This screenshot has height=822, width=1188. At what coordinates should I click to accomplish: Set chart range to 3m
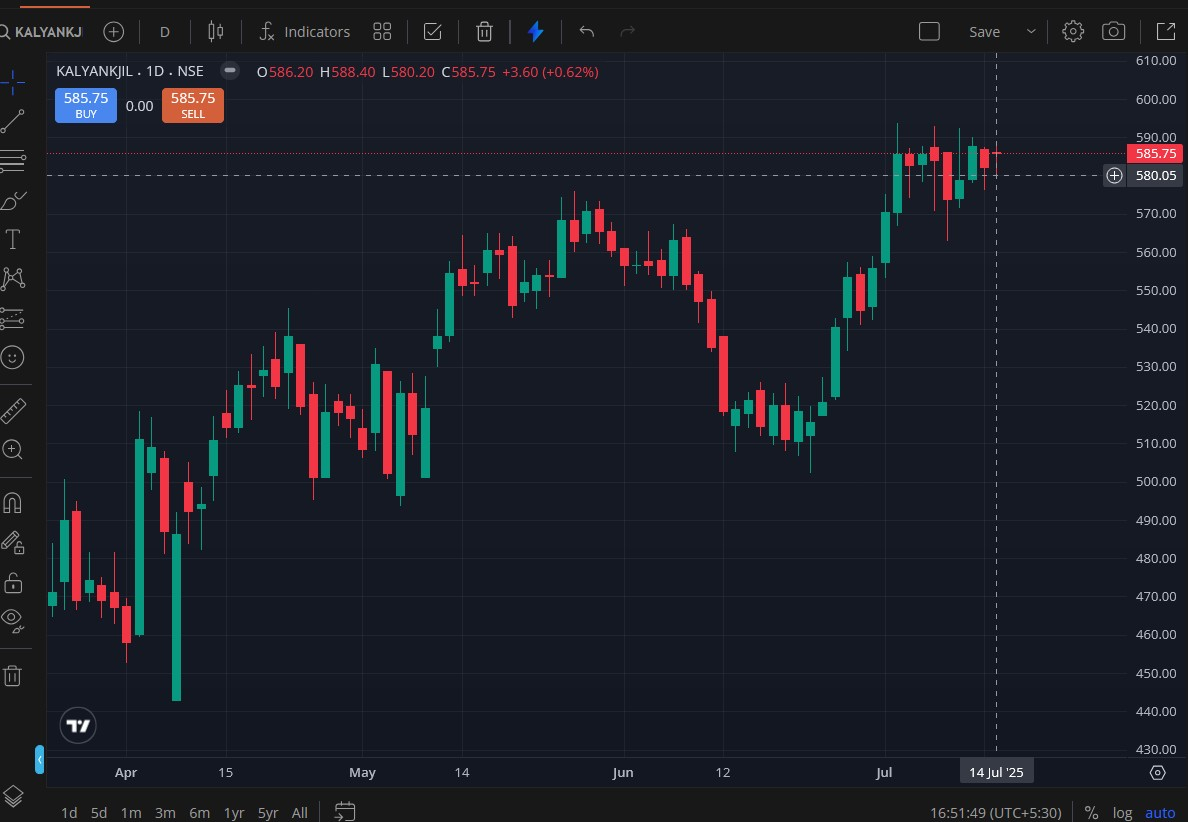165,813
